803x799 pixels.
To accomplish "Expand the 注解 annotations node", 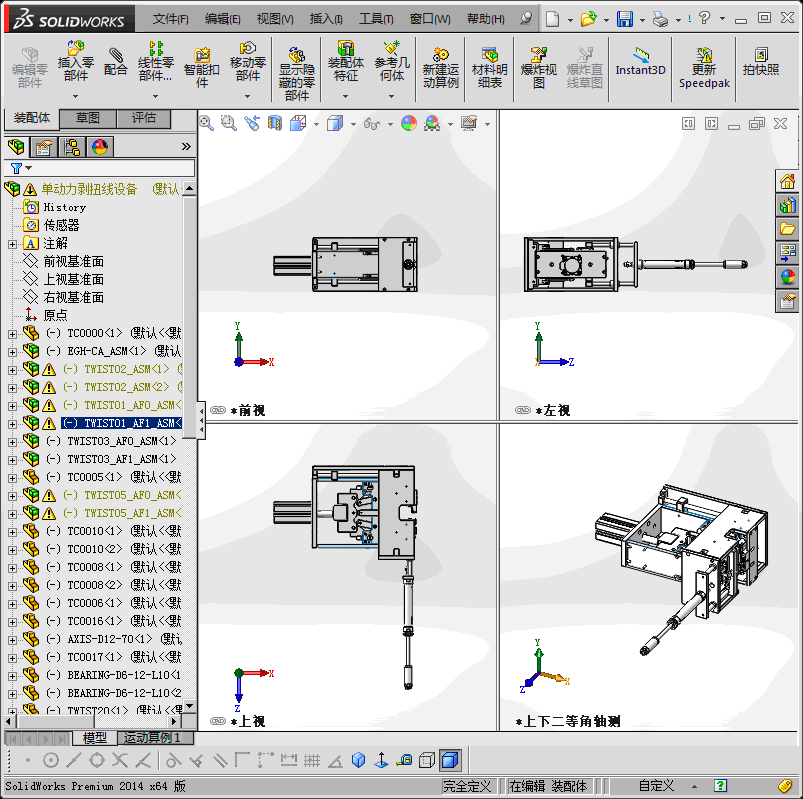I will pos(12,244).
